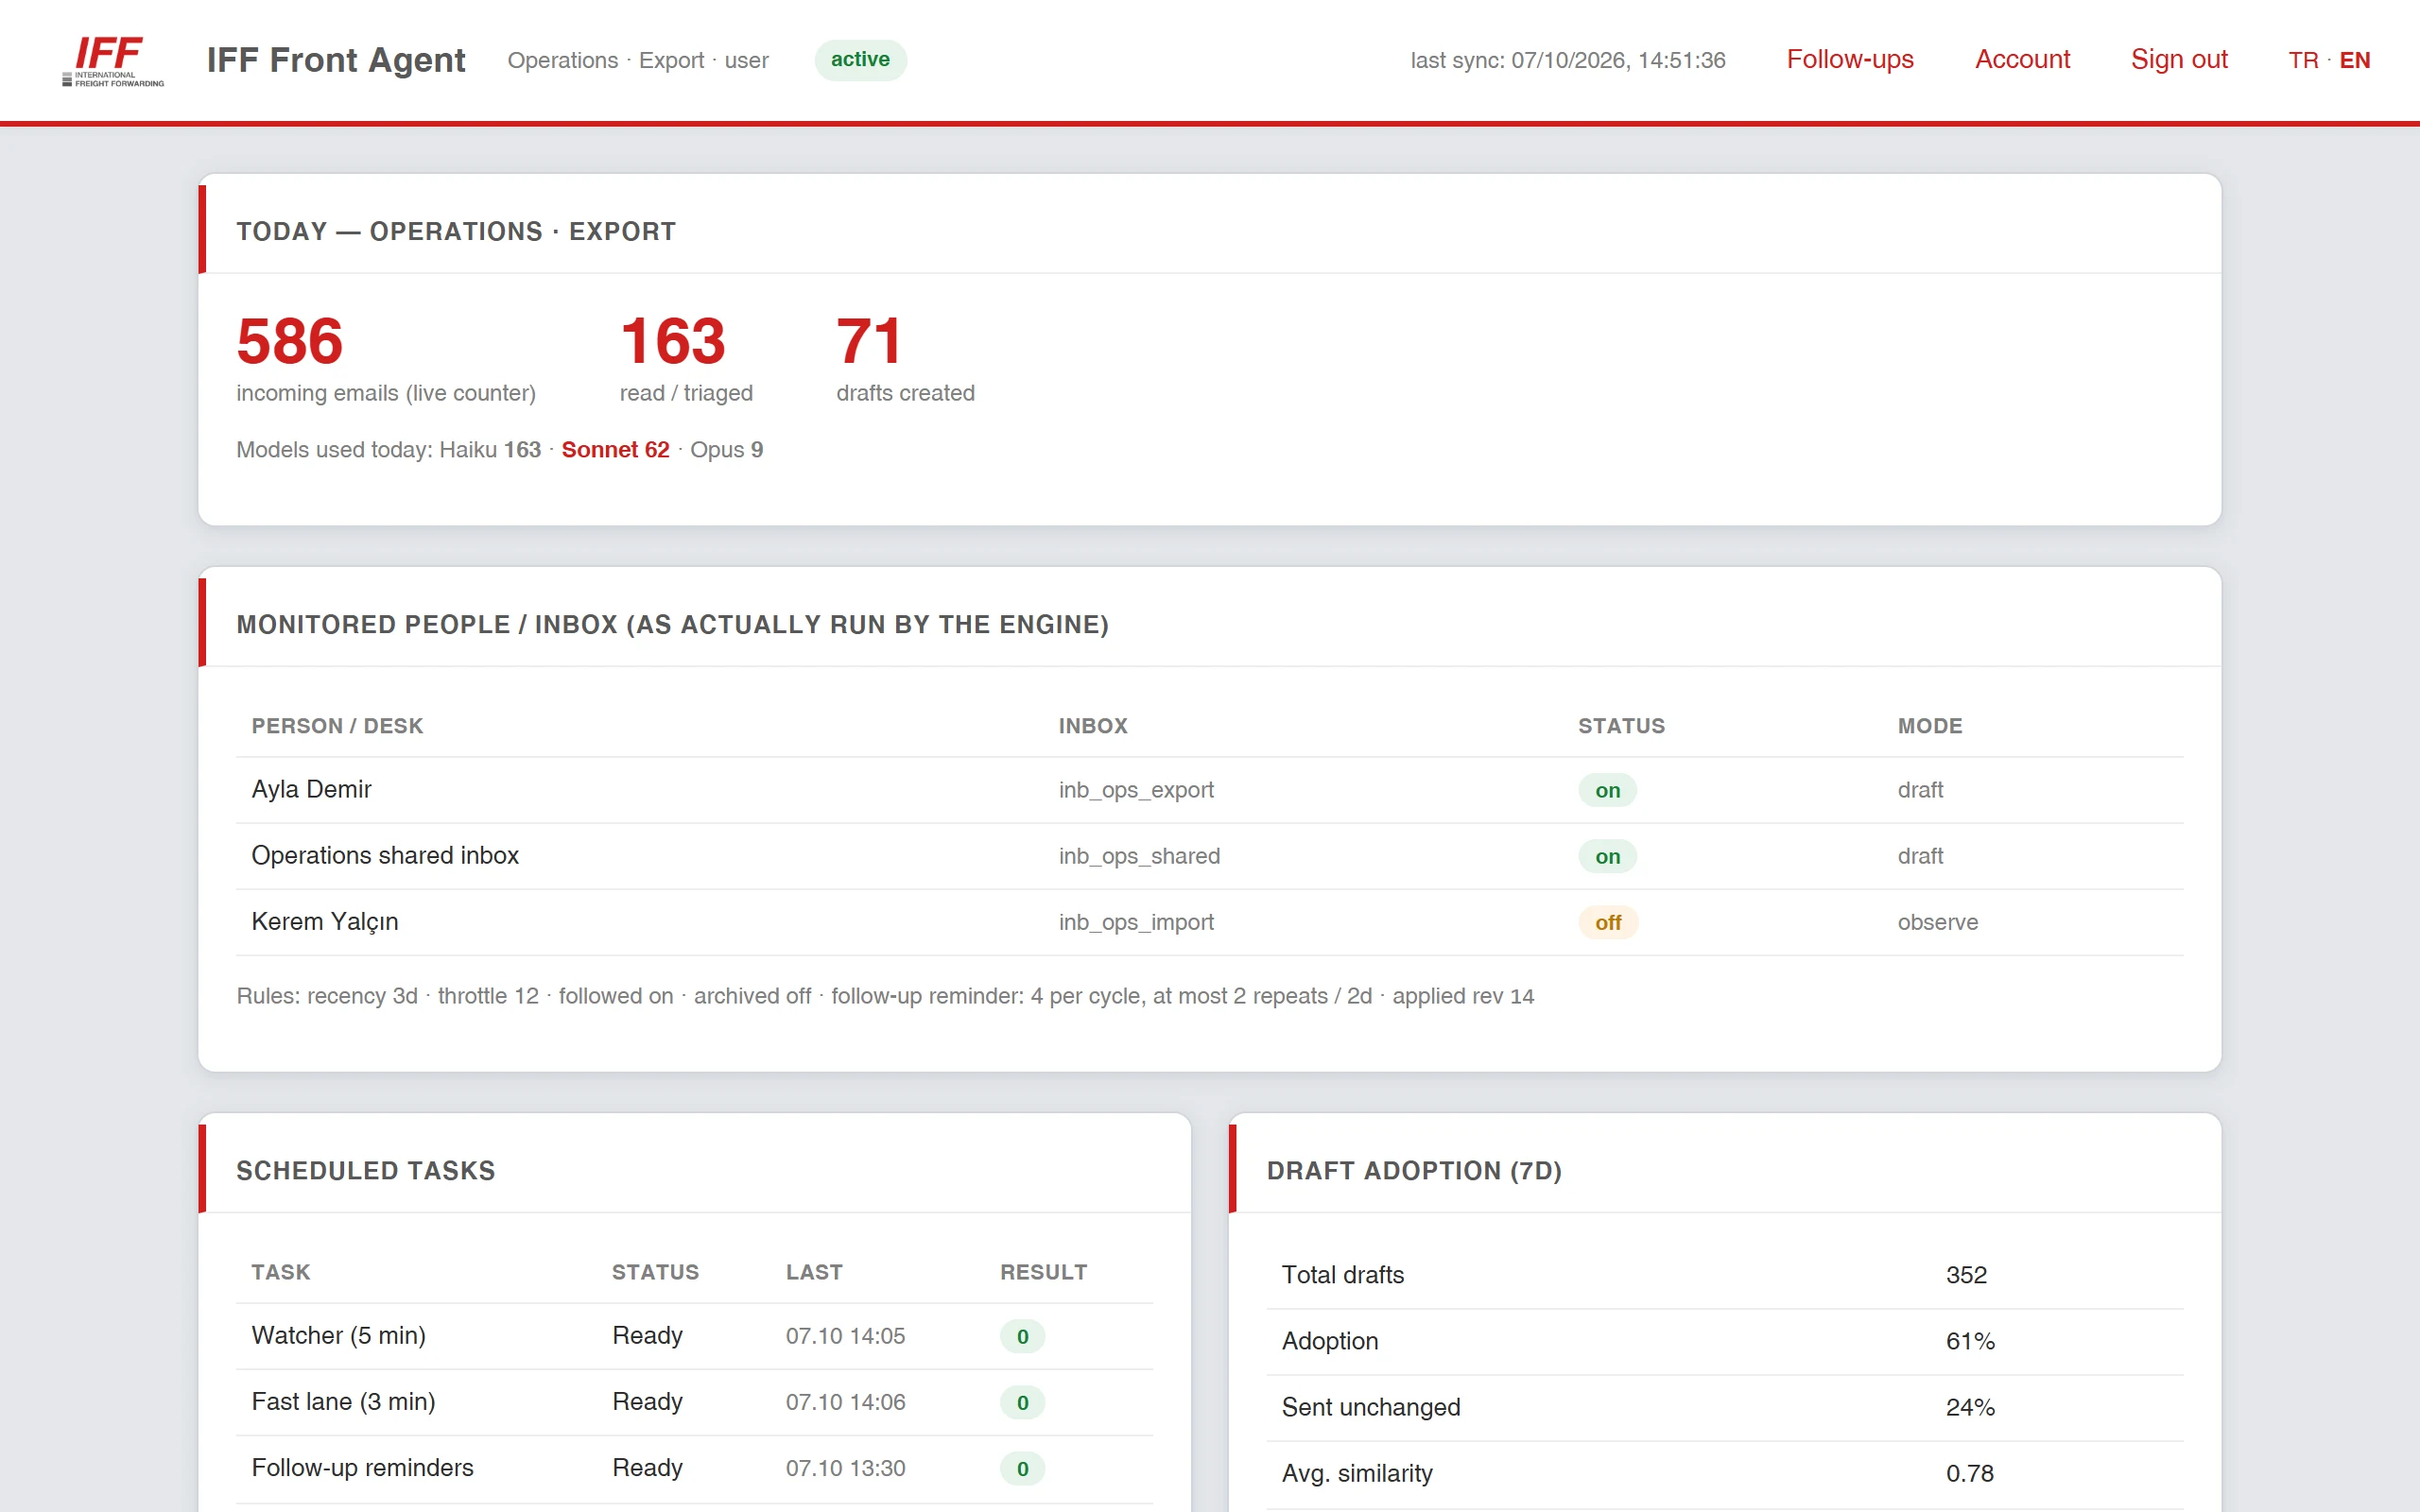Click the inb_ops_shared inbox cell
The width and height of the screenshot is (2420, 1512).
(1139, 856)
